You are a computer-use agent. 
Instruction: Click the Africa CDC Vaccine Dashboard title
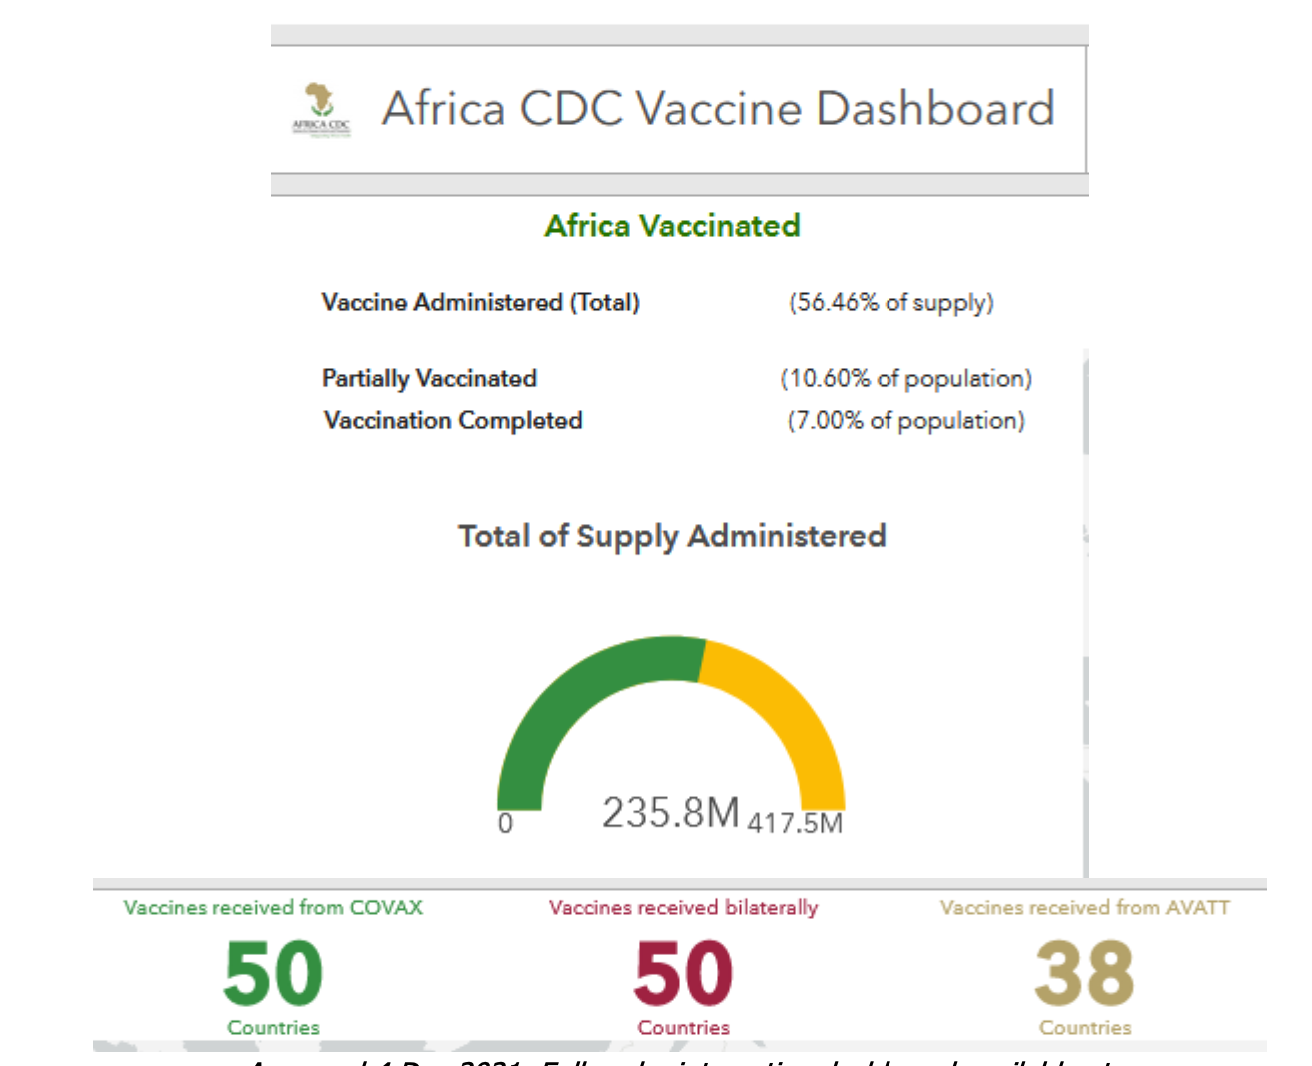(718, 108)
